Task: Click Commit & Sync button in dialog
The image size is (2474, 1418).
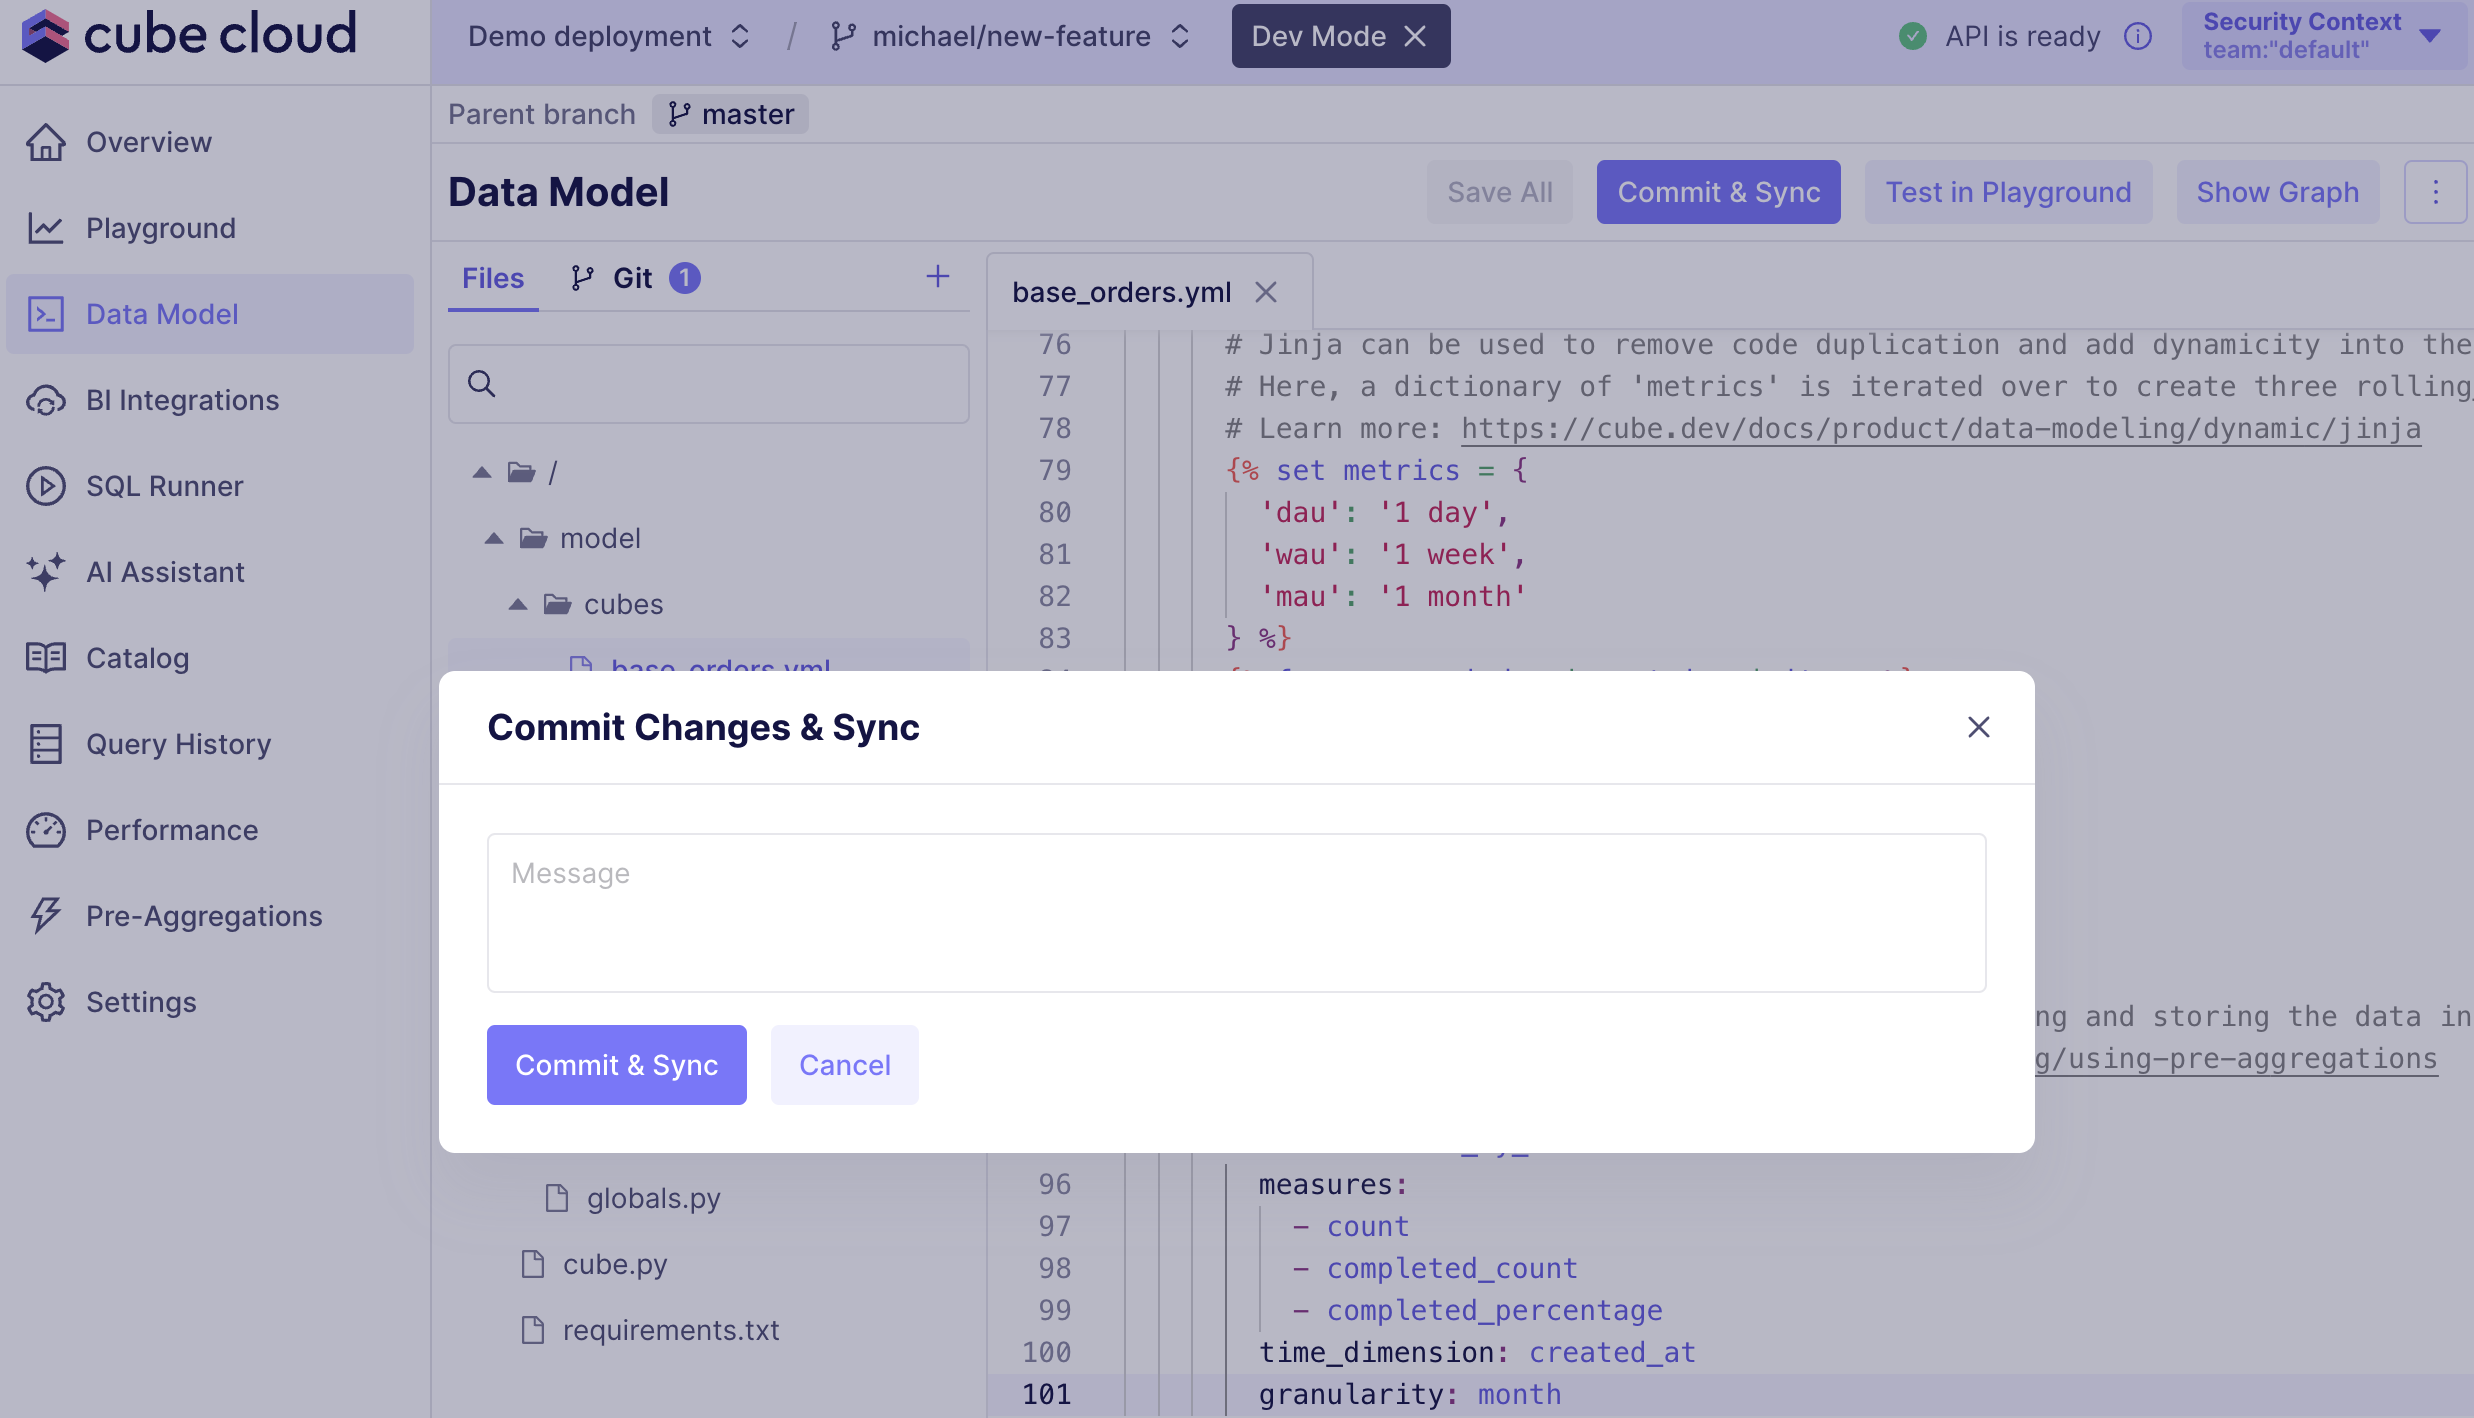Action: [x=616, y=1065]
